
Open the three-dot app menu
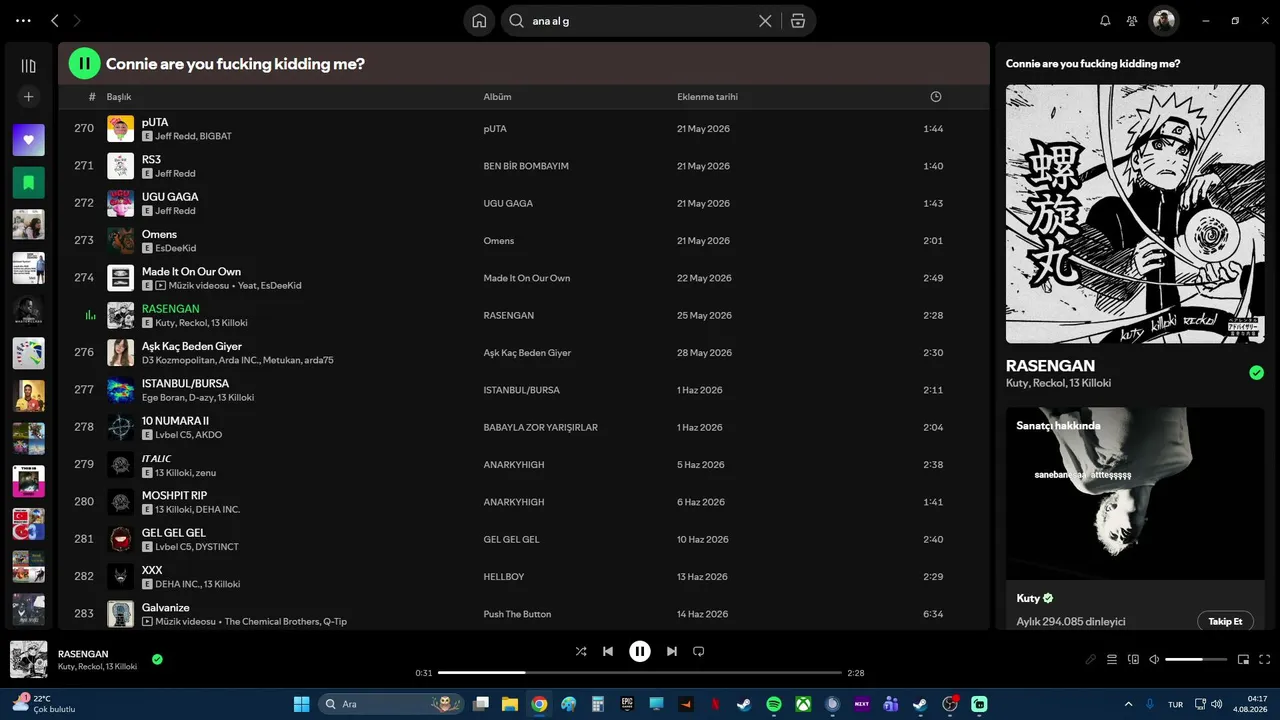(x=24, y=21)
